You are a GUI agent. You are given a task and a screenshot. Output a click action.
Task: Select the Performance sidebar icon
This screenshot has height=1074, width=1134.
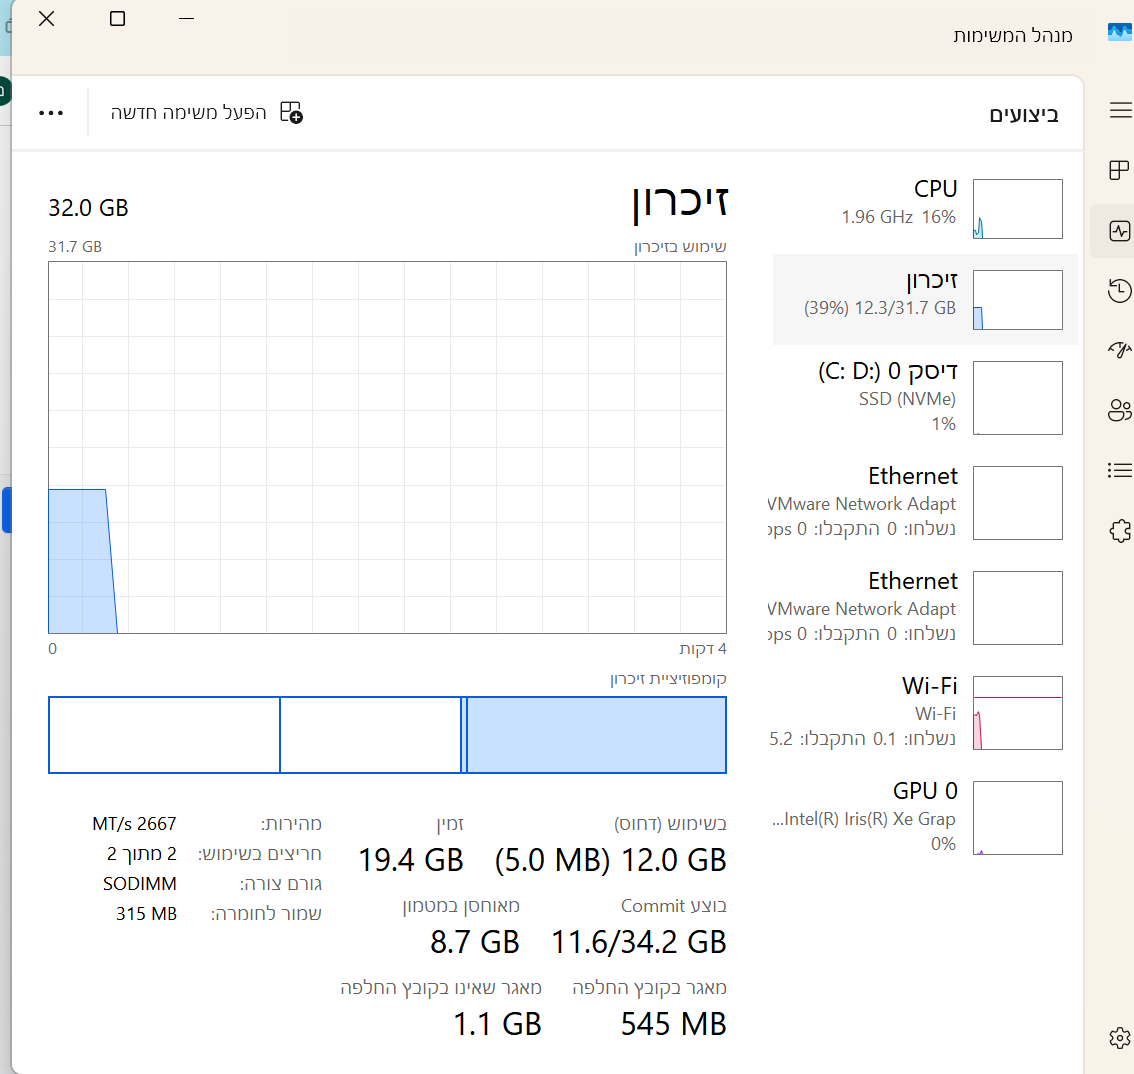tap(1118, 230)
